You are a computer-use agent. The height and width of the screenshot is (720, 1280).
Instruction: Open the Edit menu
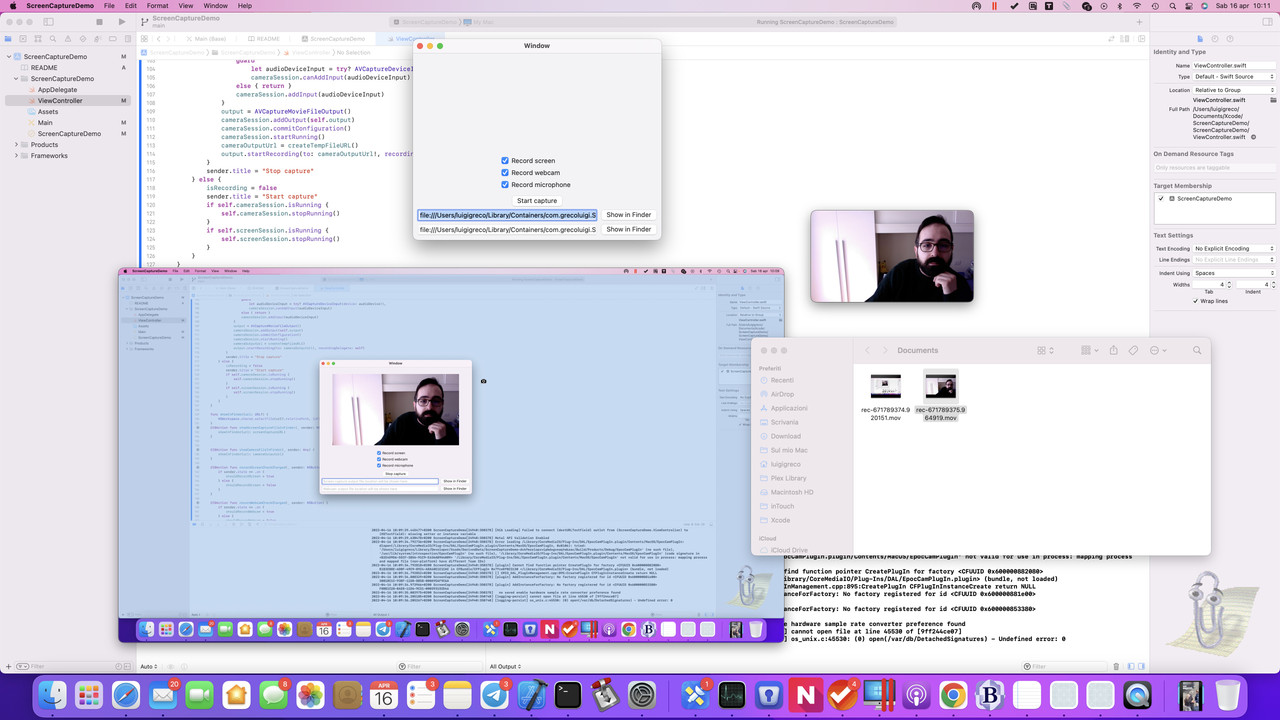pos(130,6)
